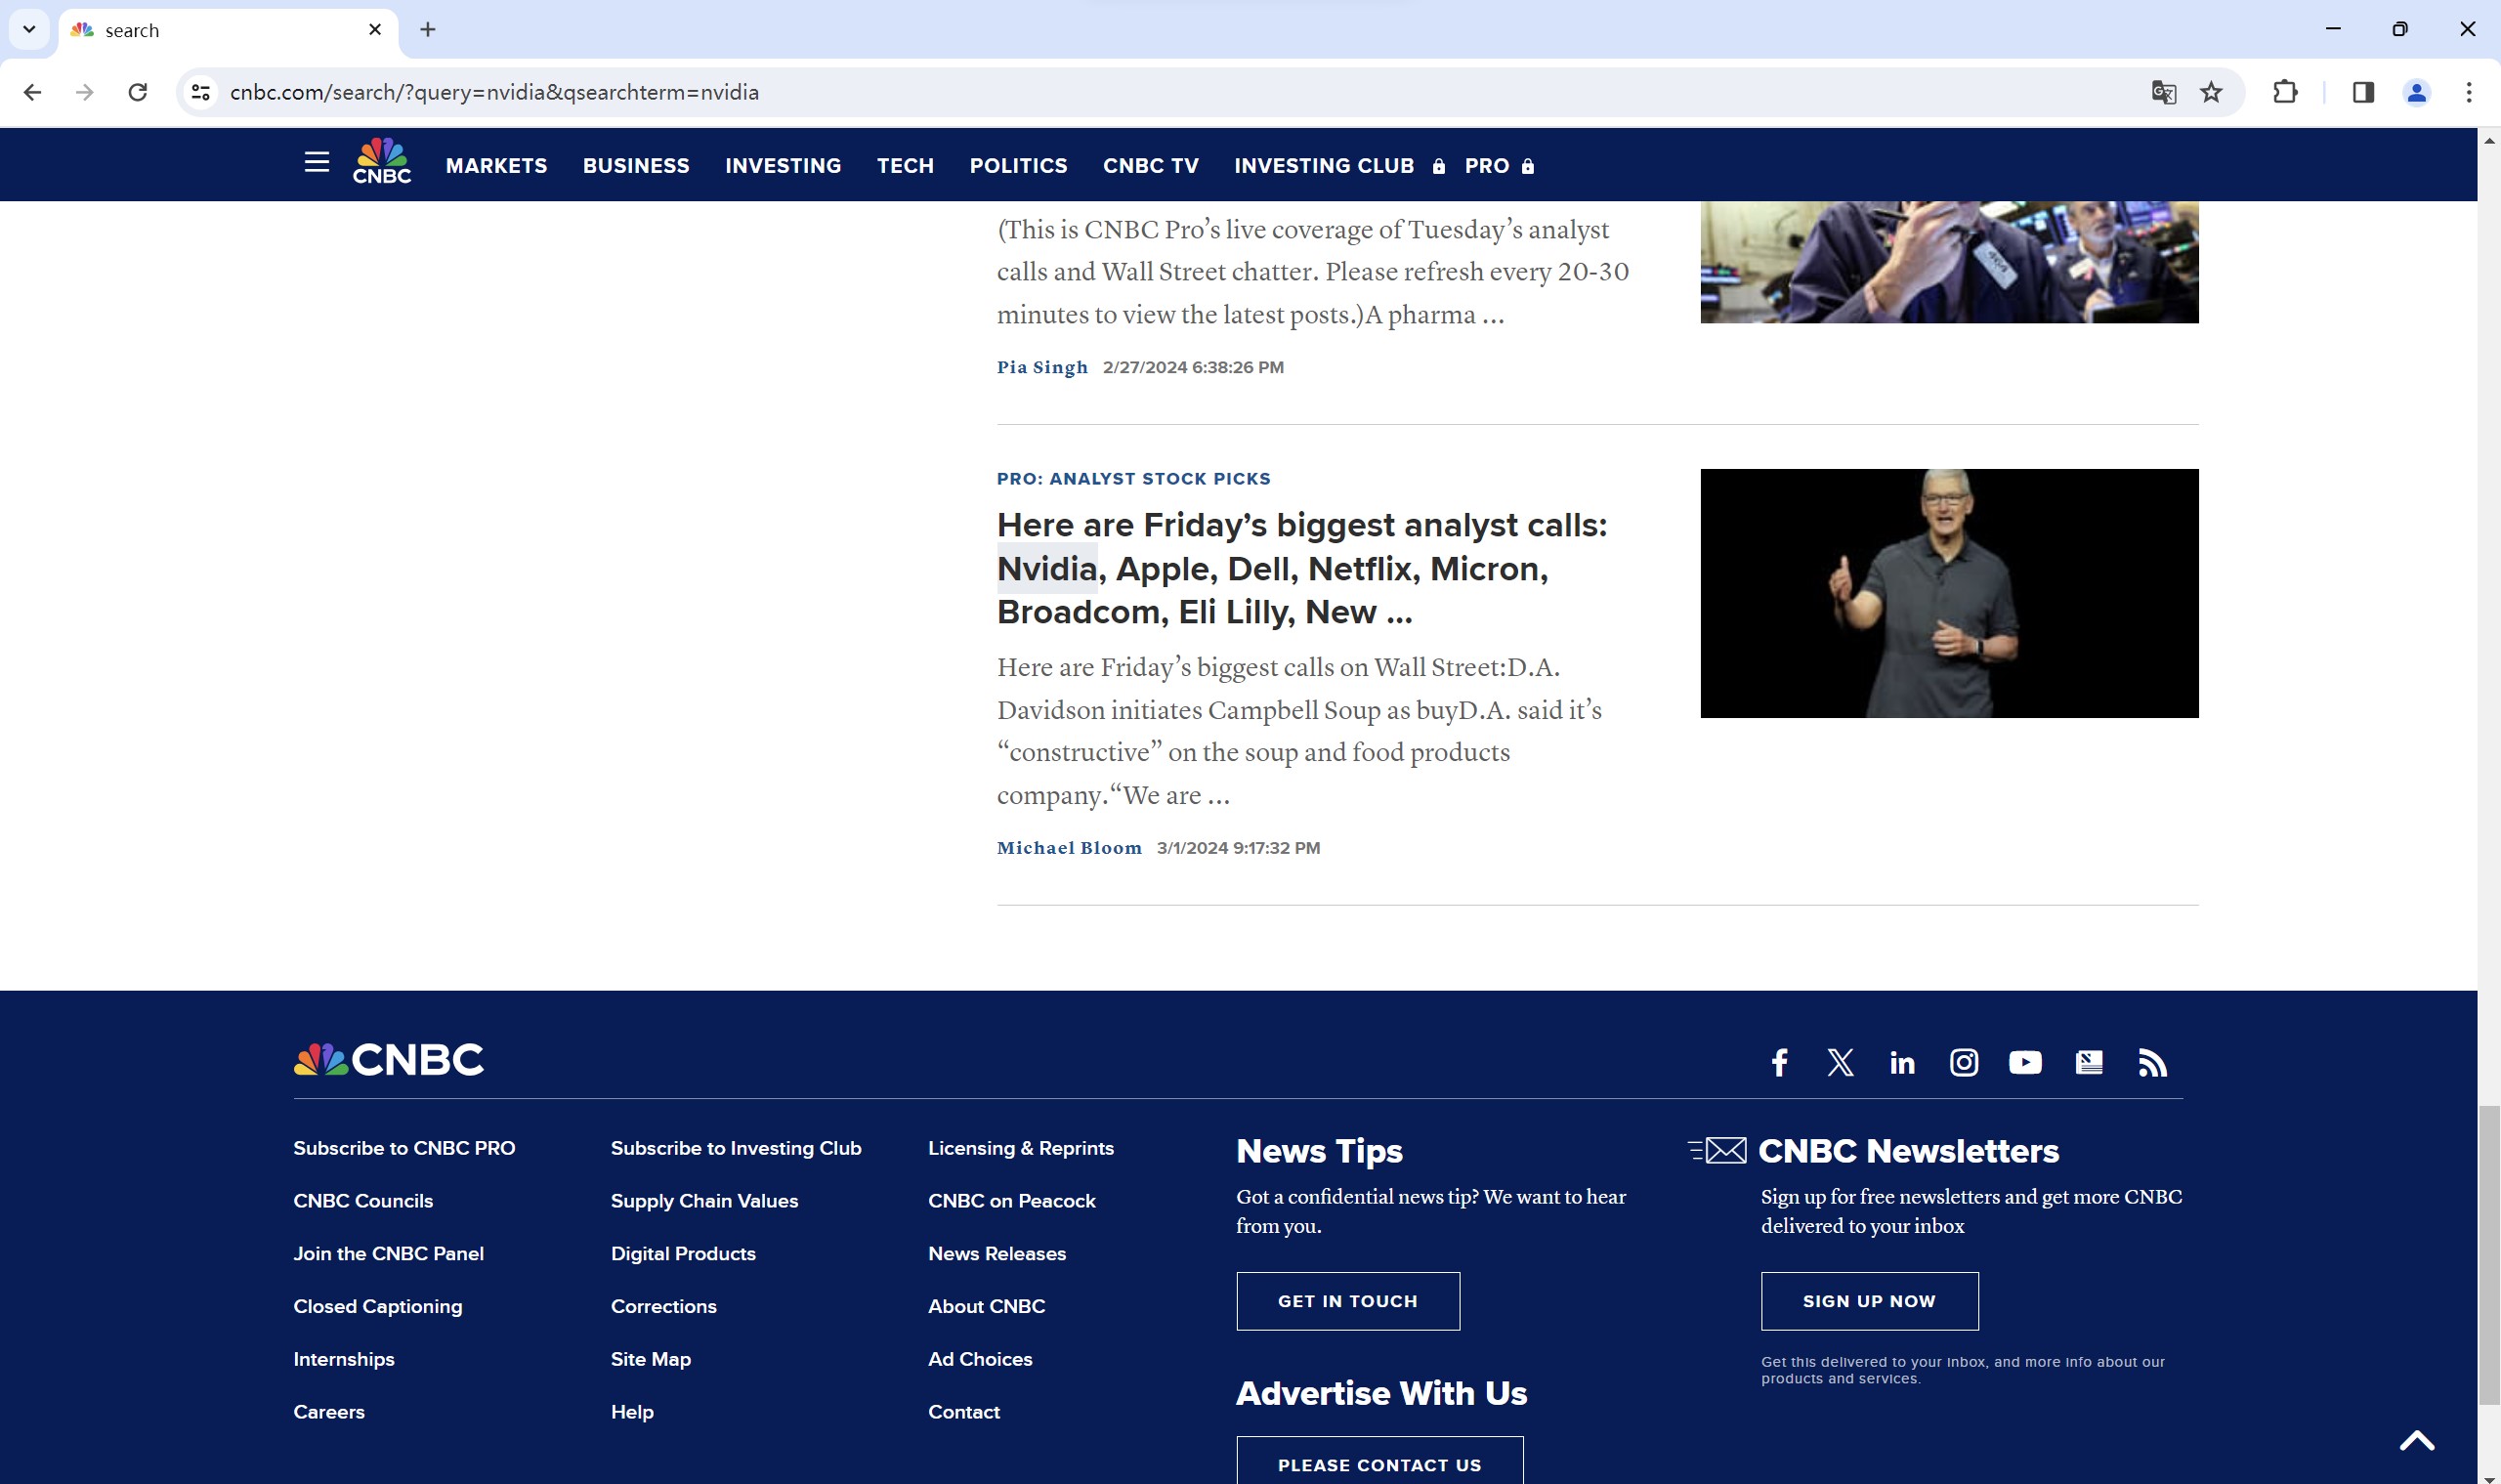Open Supply Chain Values link

click(x=704, y=1201)
